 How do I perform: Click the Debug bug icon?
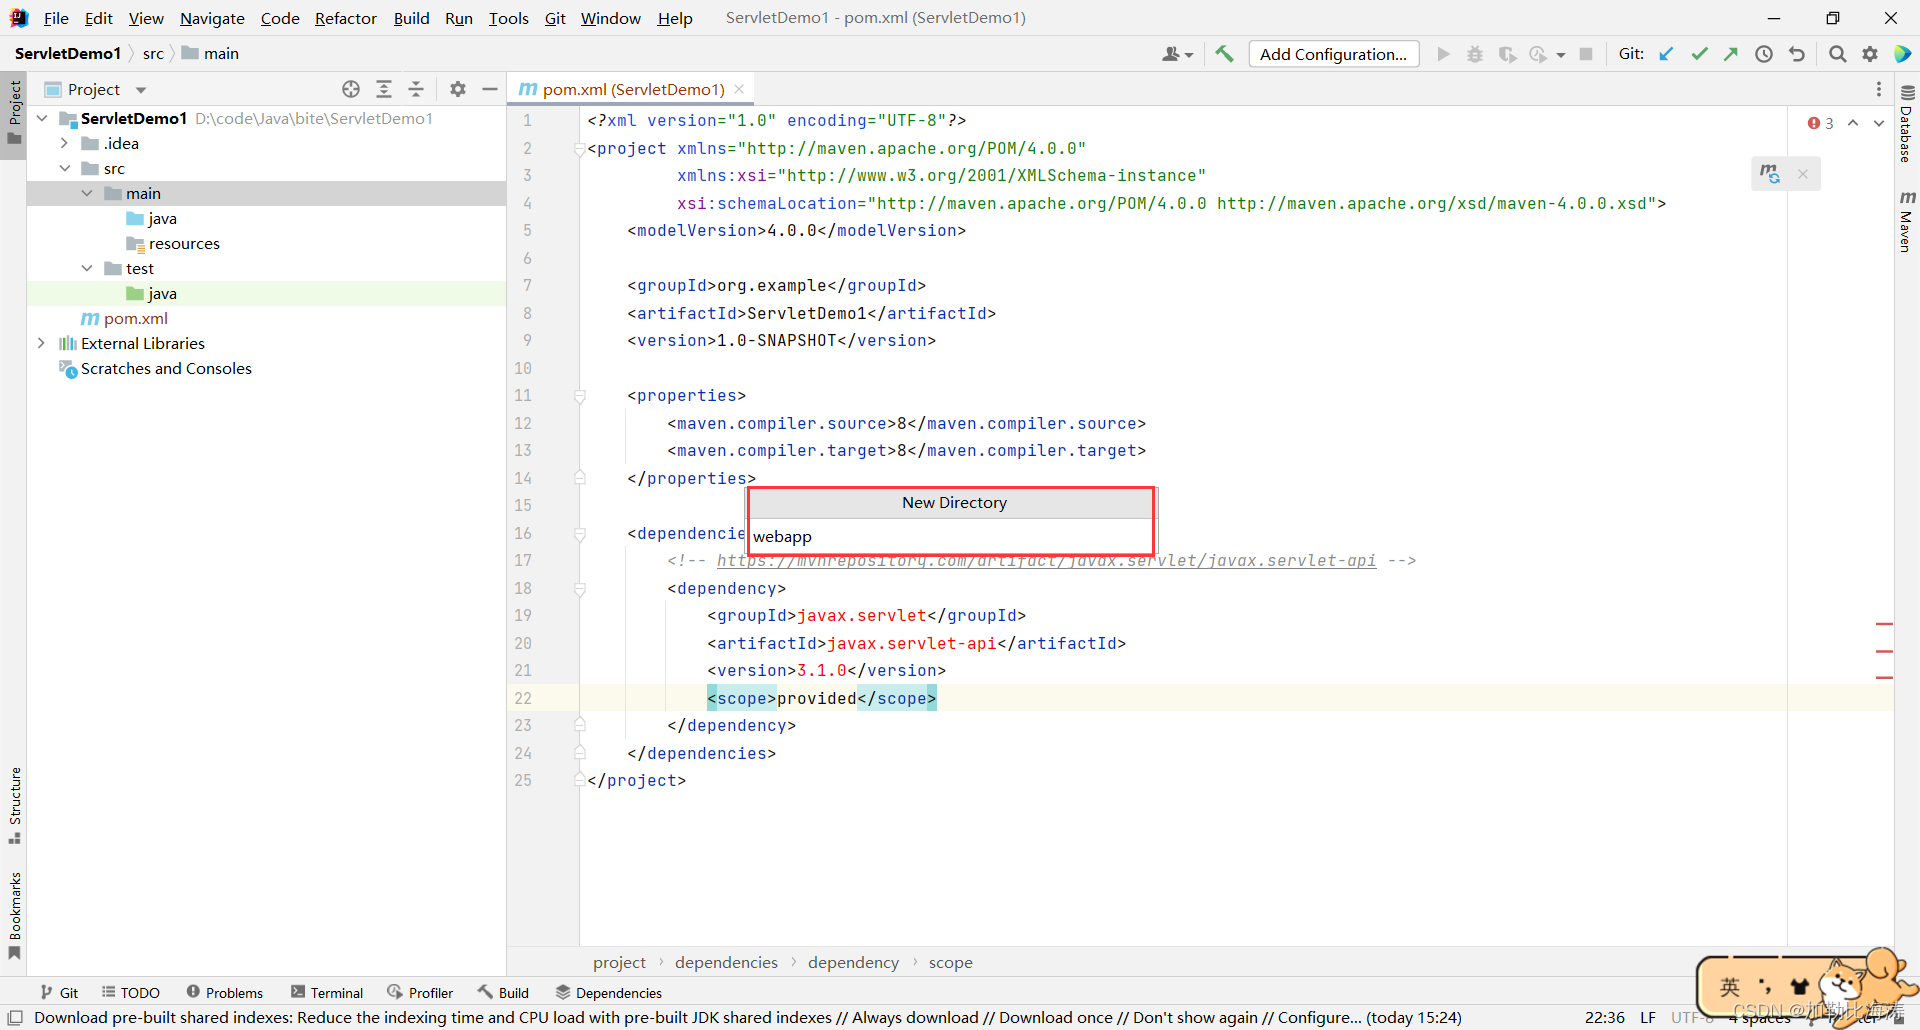pyautogui.click(x=1475, y=54)
